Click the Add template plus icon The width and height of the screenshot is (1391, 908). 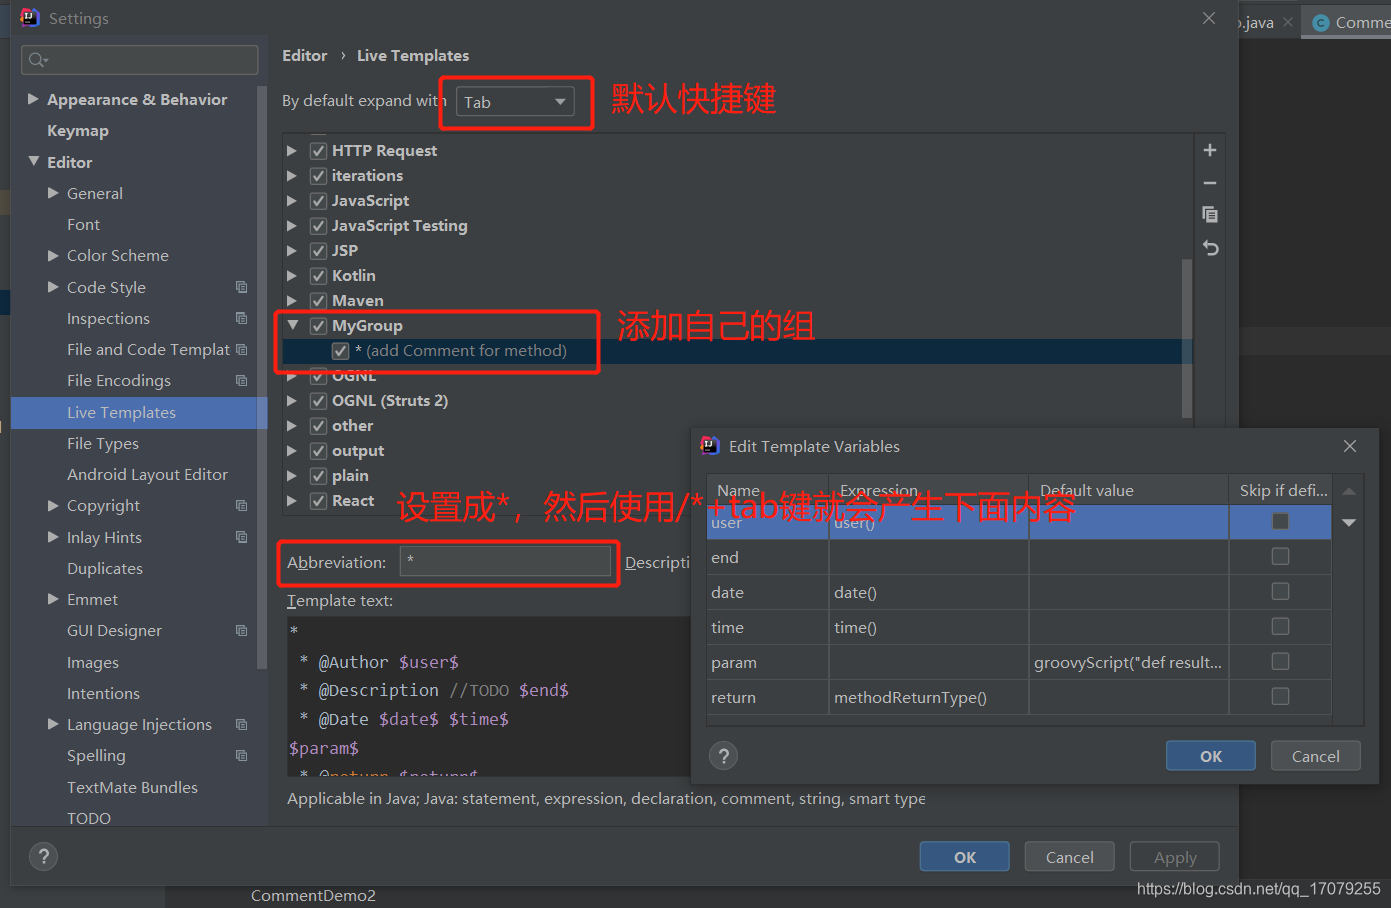(1210, 150)
